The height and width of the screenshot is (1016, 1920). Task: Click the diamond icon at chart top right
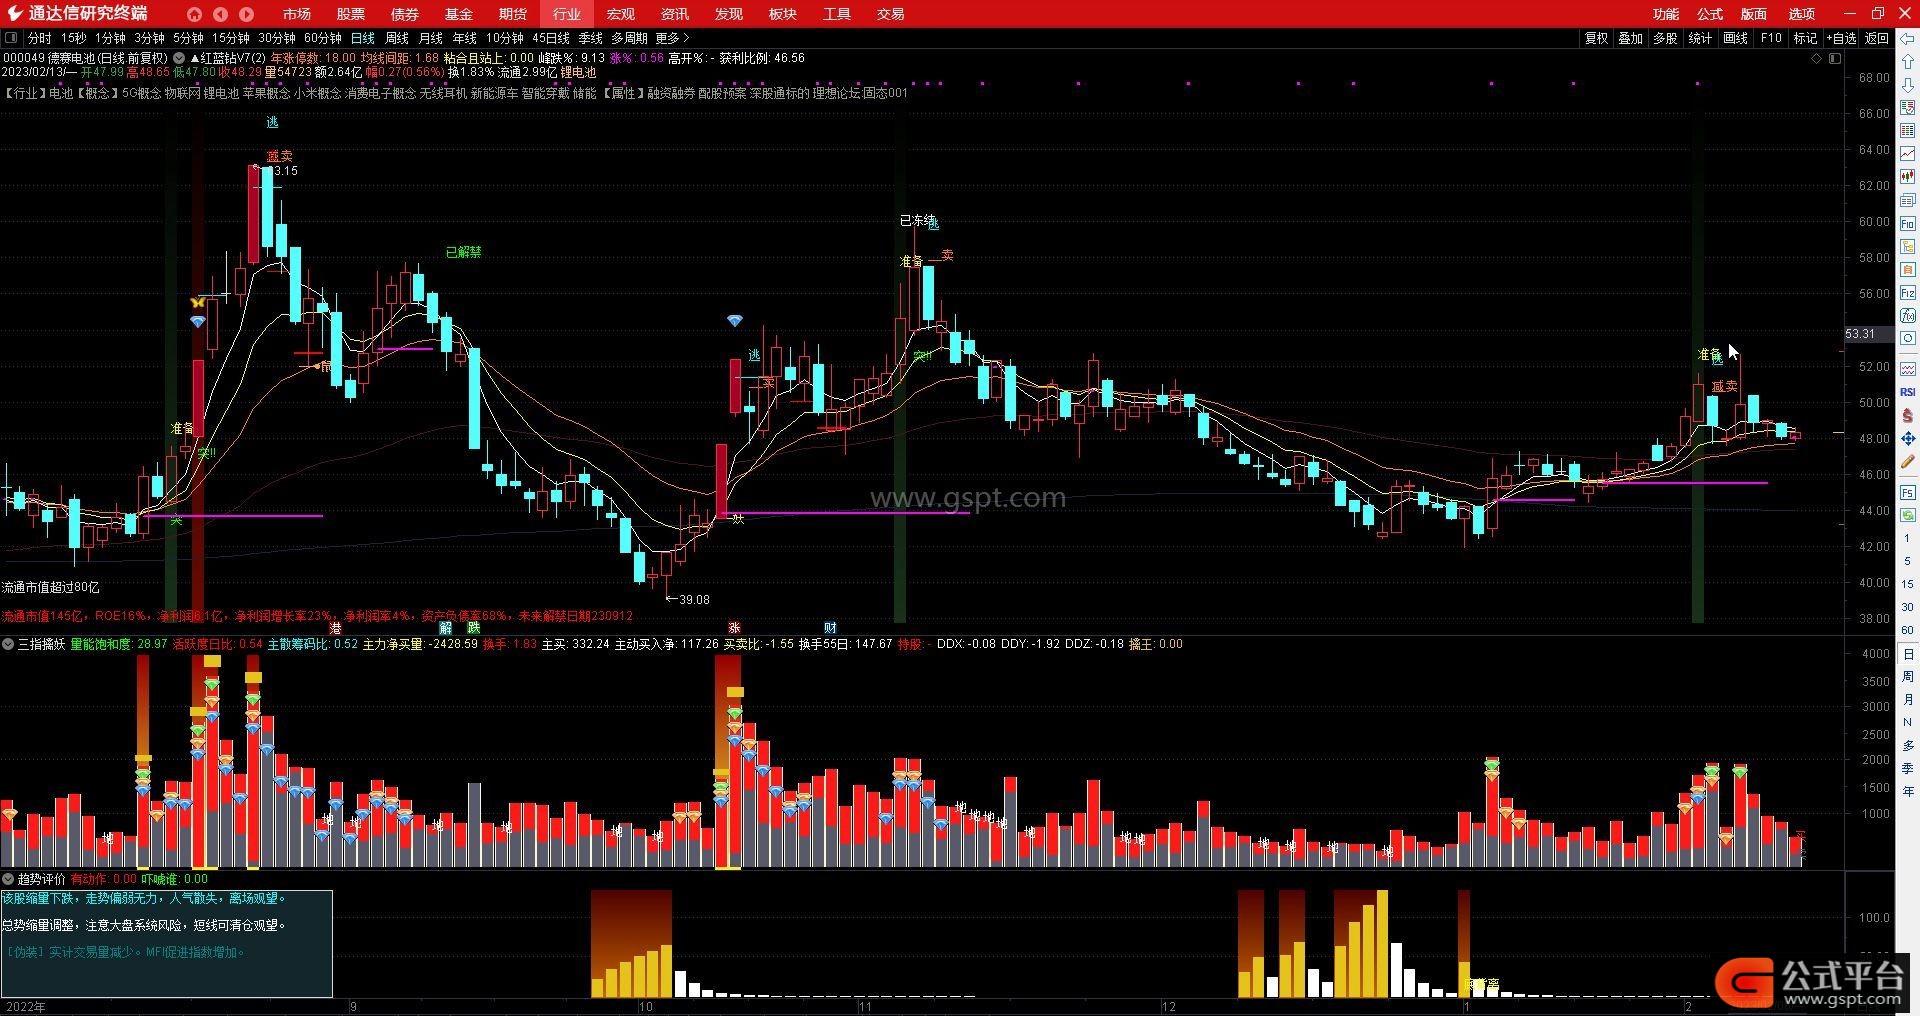[1817, 58]
